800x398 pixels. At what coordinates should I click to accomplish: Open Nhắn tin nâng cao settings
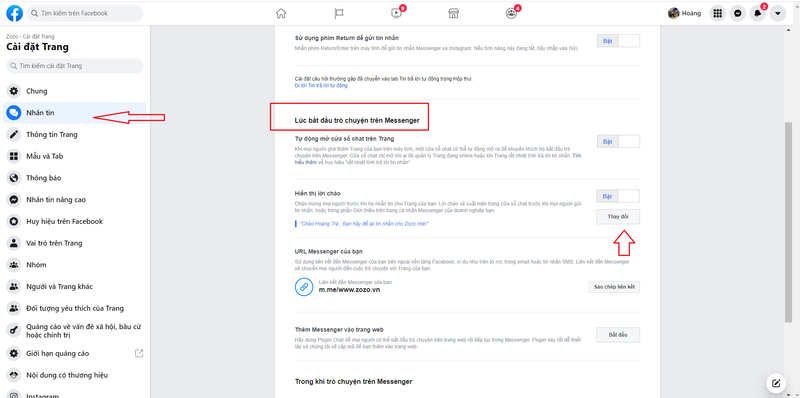(74, 200)
